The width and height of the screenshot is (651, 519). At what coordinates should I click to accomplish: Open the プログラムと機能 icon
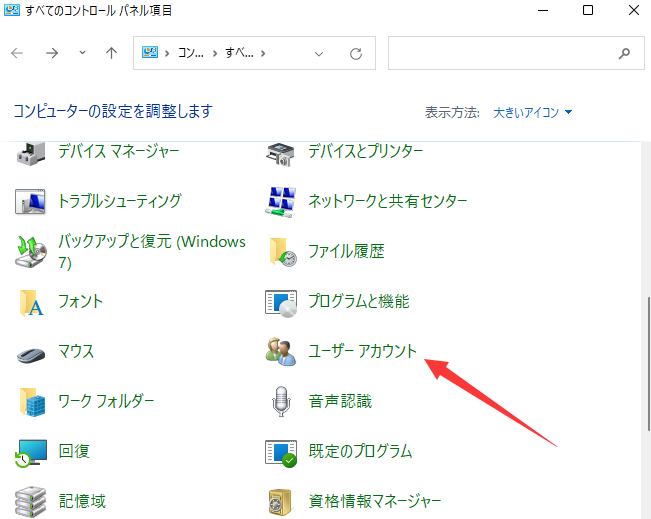[x=281, y=304]
